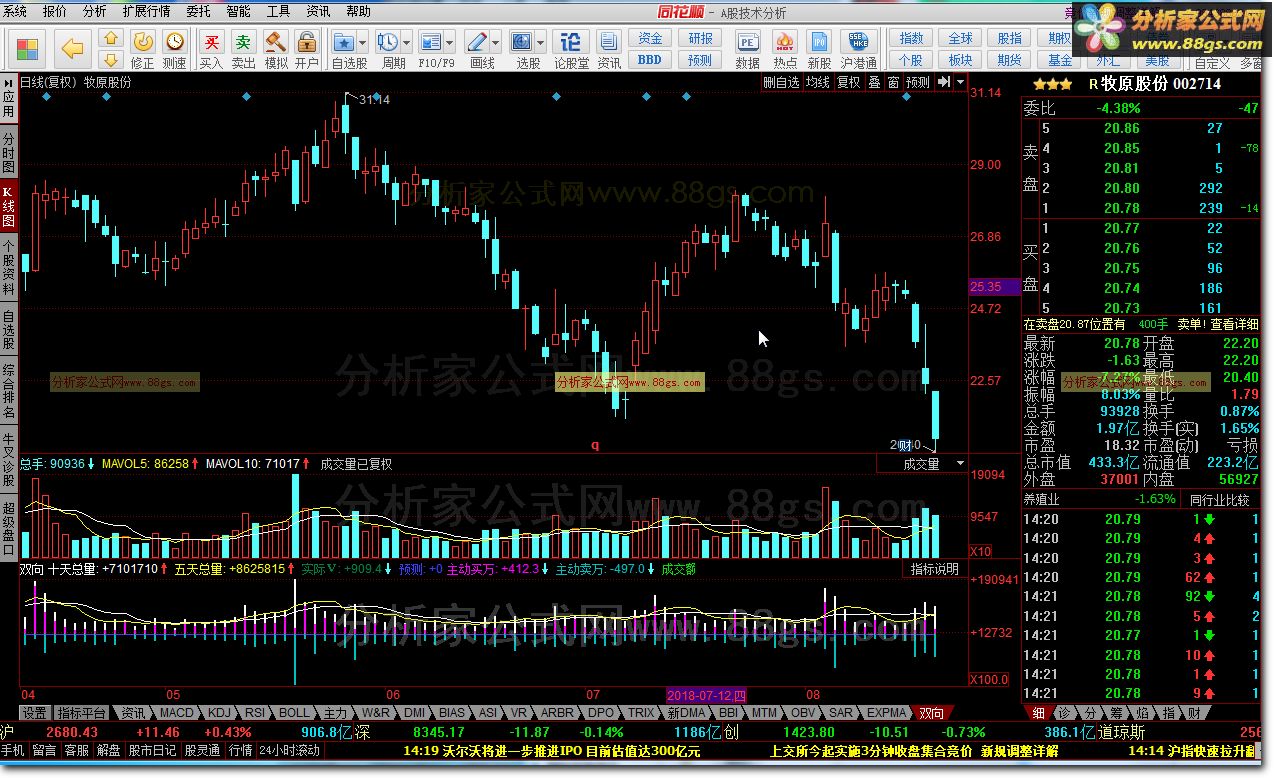Click the 资金 funds button

click(650, 38)
